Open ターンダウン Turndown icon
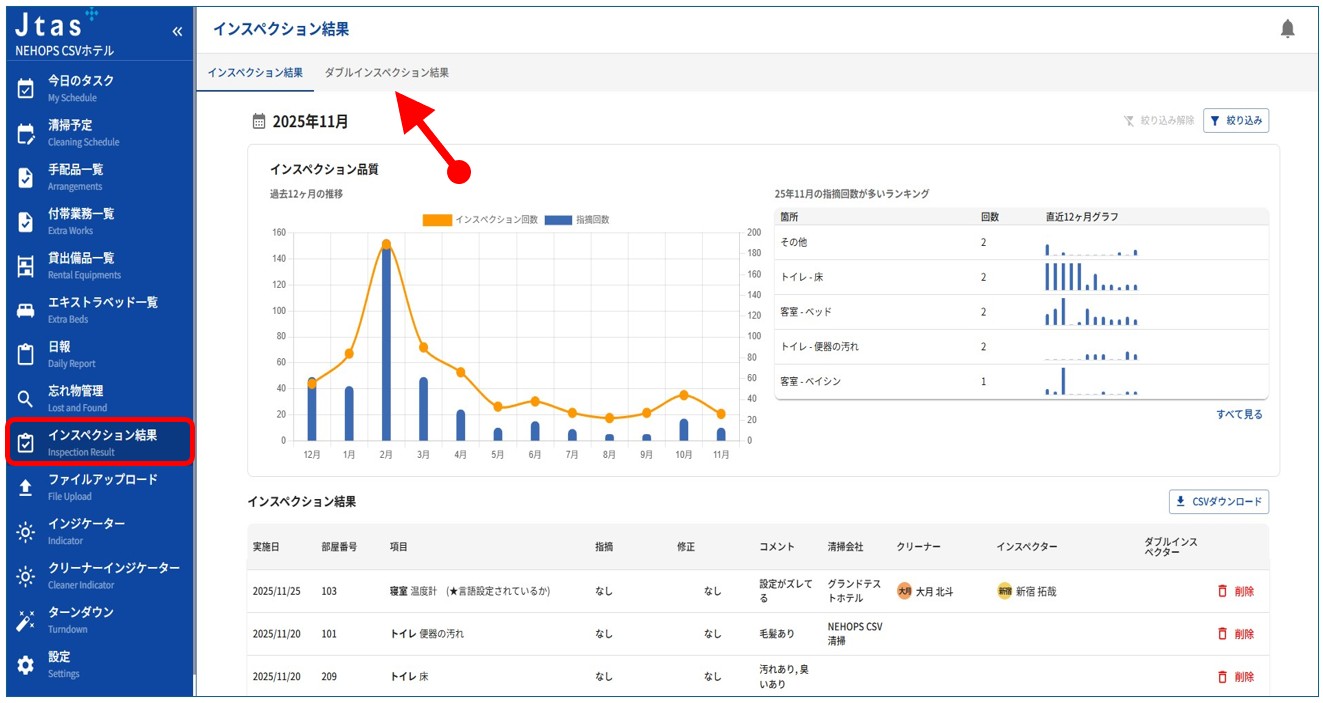 coord(26,620)
